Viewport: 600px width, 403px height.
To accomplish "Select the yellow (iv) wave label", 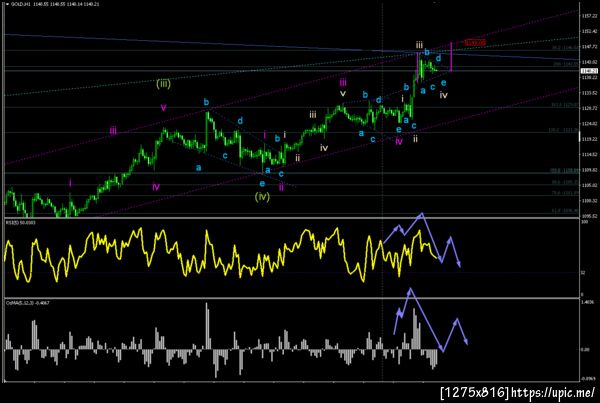I will coord(262,197).
